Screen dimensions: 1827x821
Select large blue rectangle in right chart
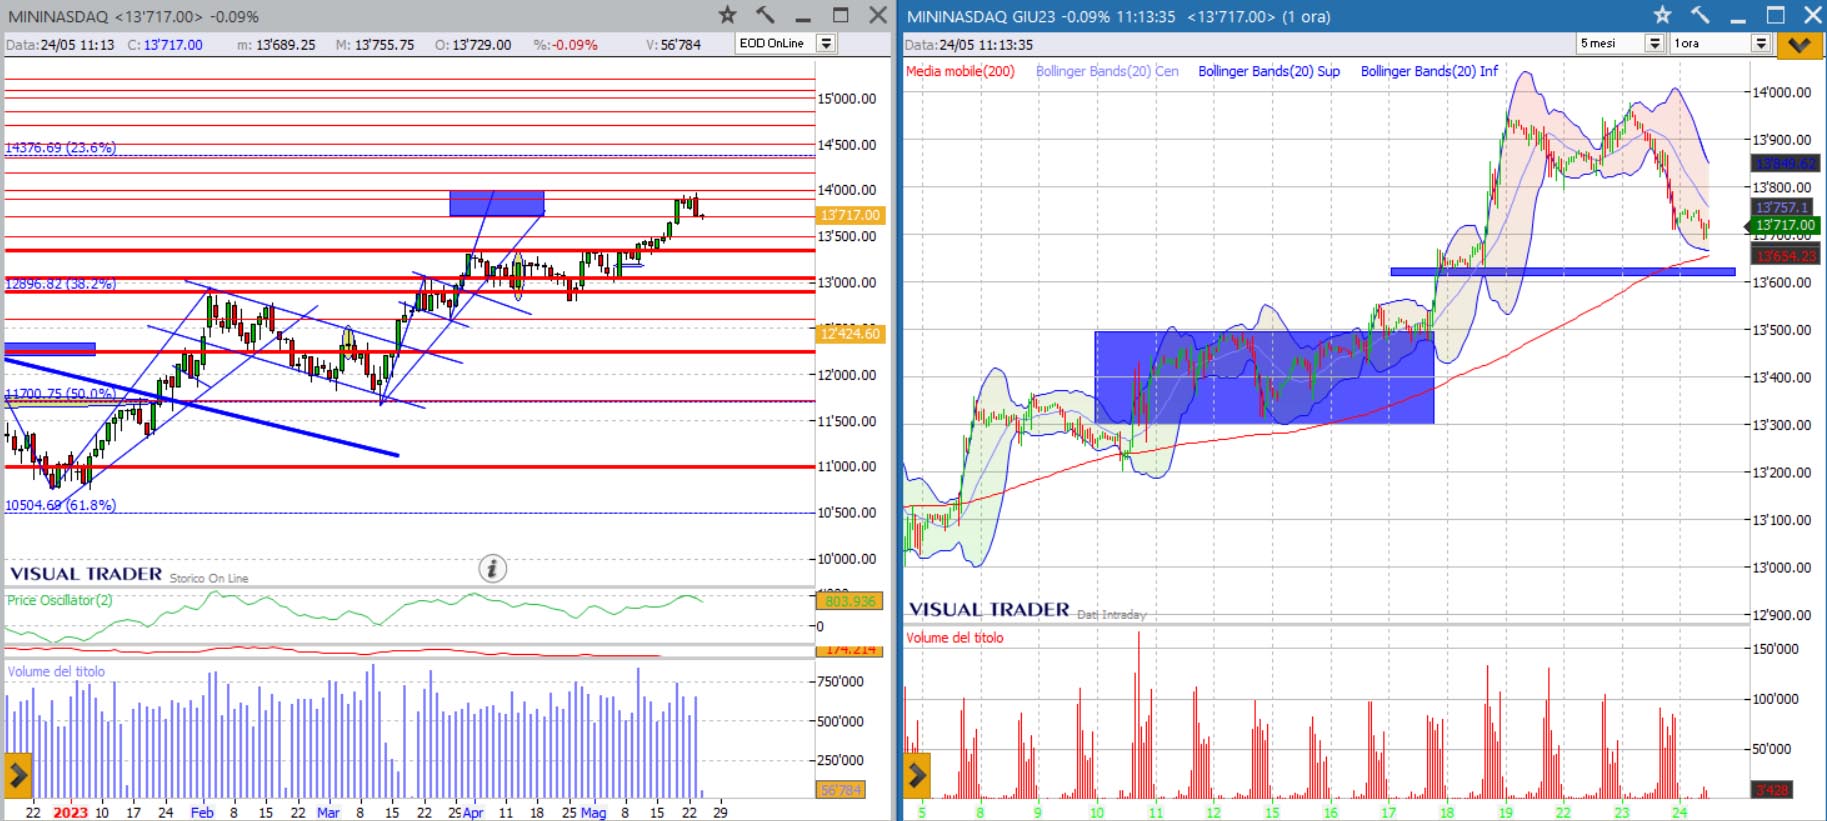(x=1264, y=377)
